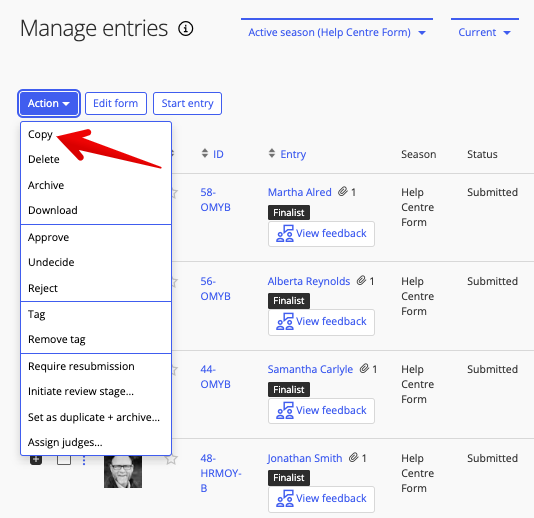Click the Start entry button

[x=187, y=103]
